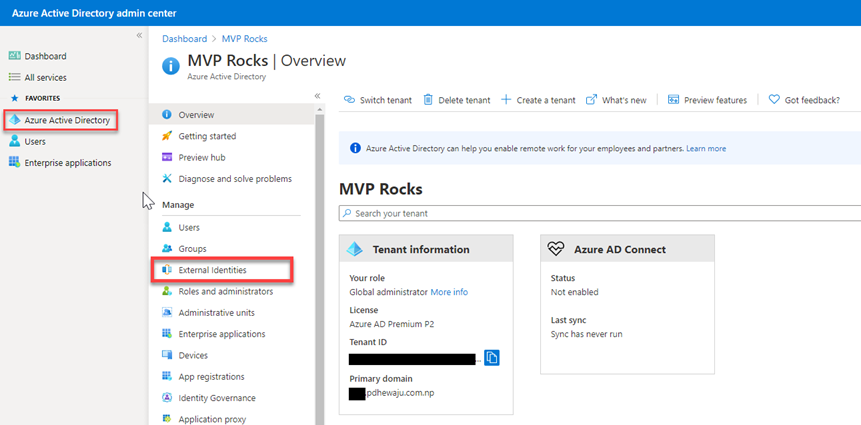Click the Primary domain value pdhewaju.com.np
The height and width of the screenshot is (425, 861).
coord(402,393)
